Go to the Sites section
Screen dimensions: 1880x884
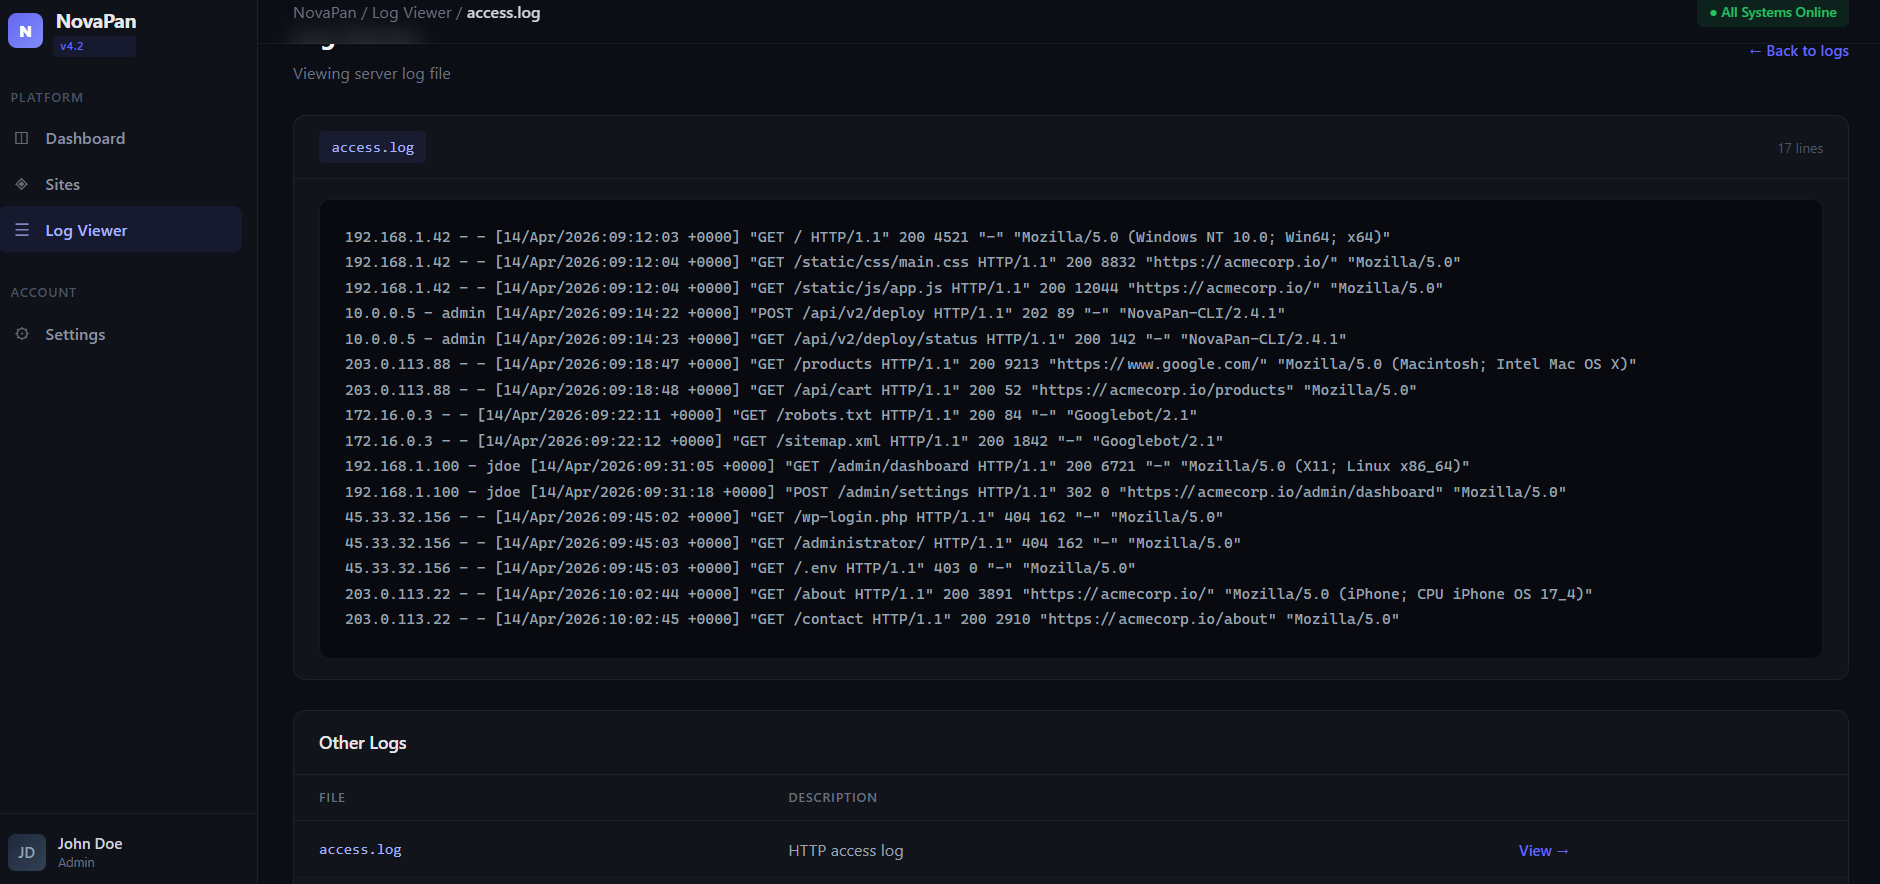[x=62, y=184]
